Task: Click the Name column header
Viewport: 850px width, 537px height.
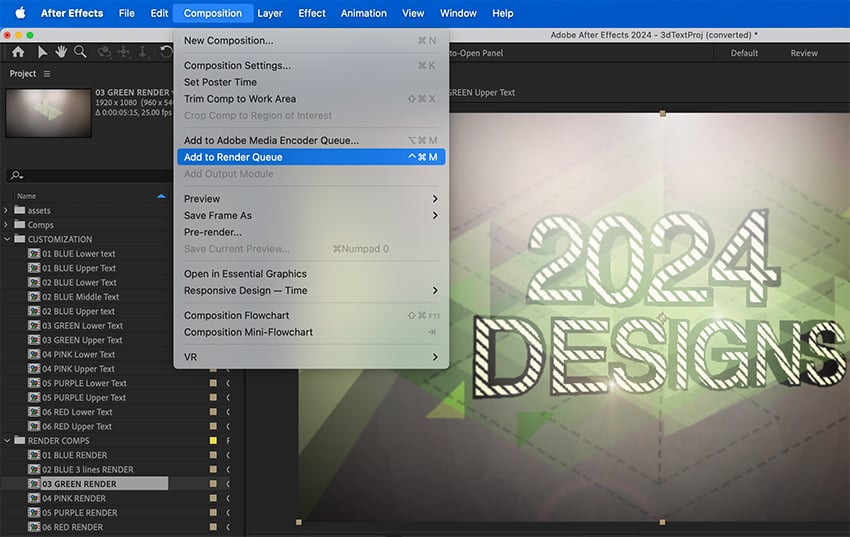Action: pyautogui.click(x=27, y=196)
